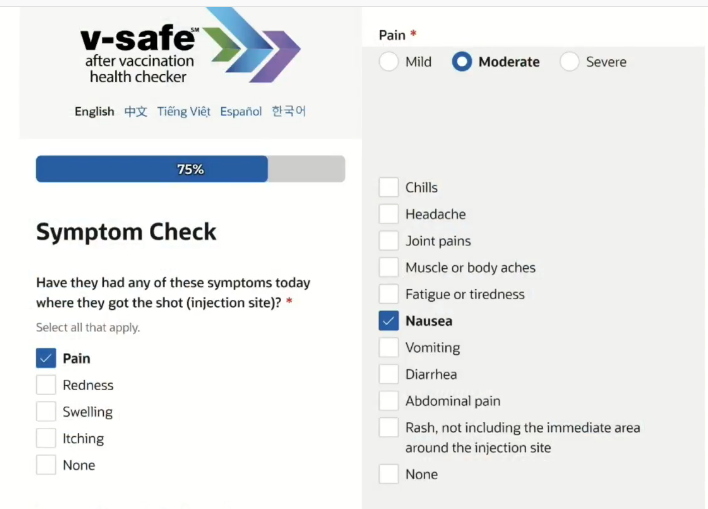The height and width of the screenshot is (509, 708).
Task: Switch language to 中文
Action: click(136, 111)
